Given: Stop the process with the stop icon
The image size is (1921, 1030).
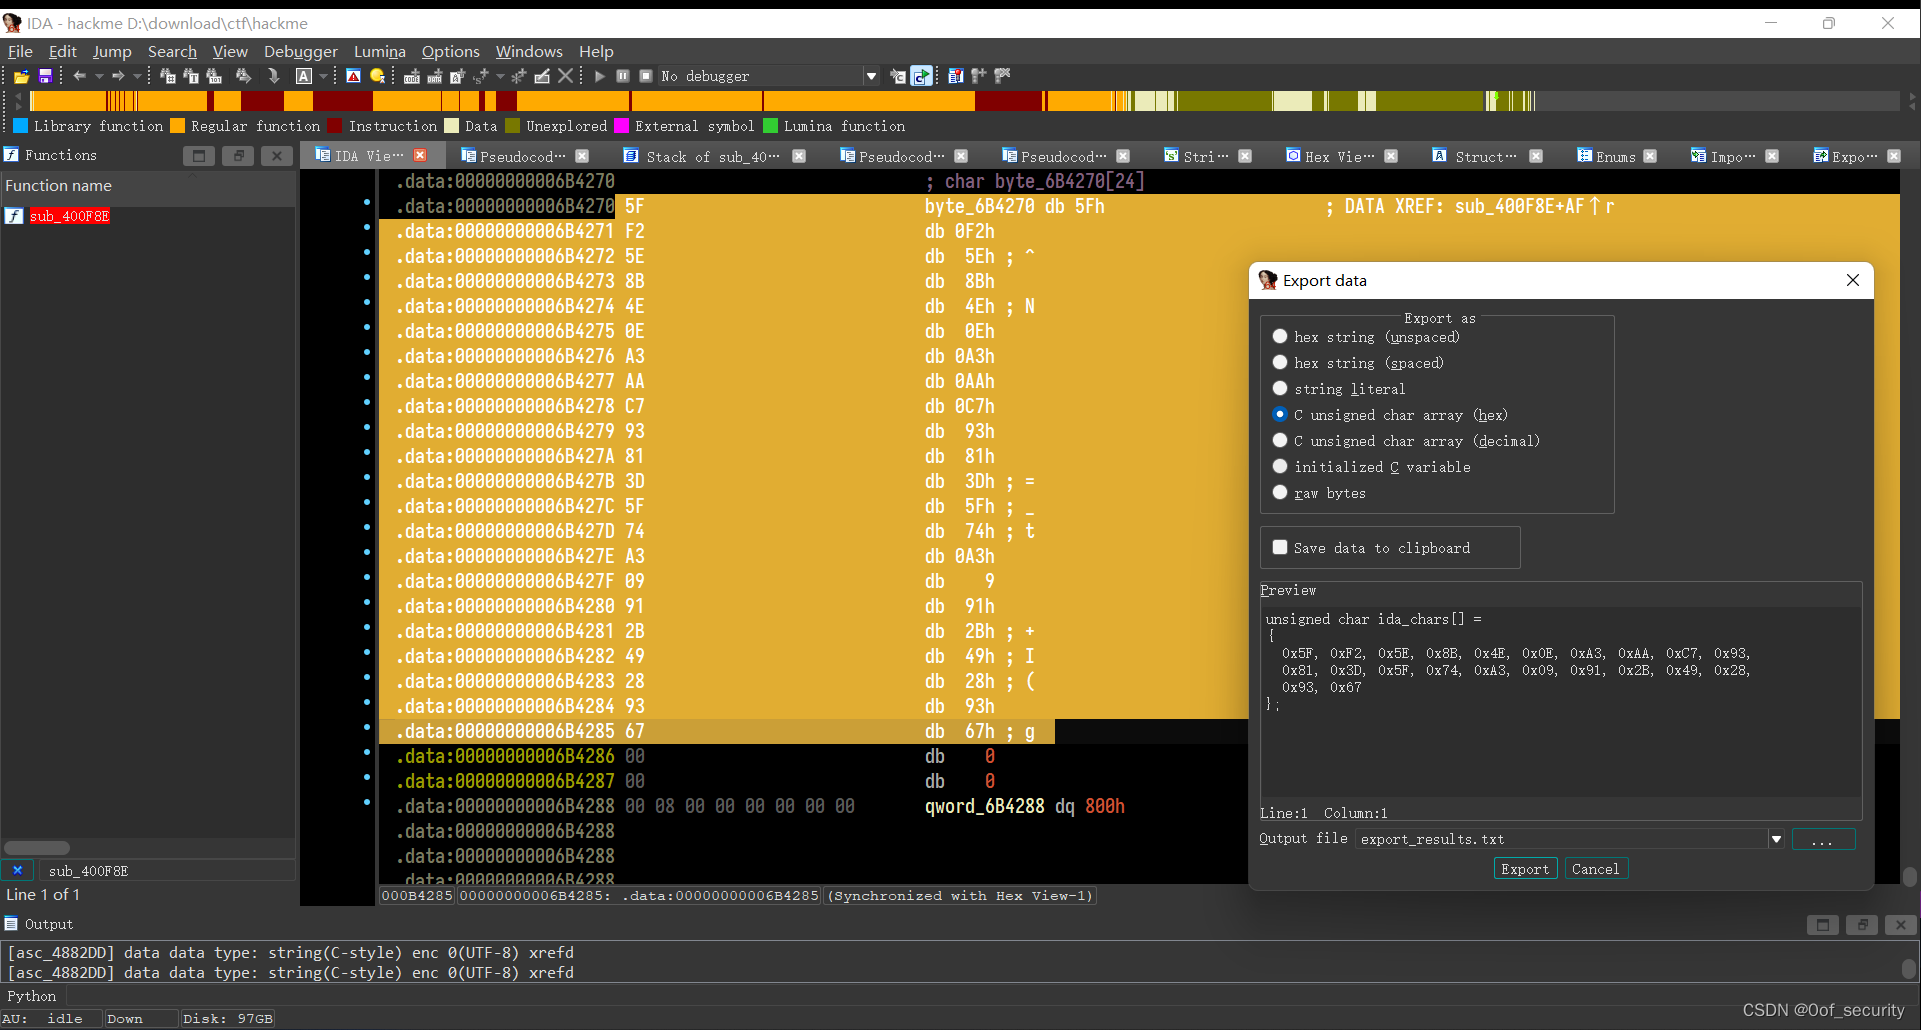Looking at the screenshot, I should click(646, 76).
